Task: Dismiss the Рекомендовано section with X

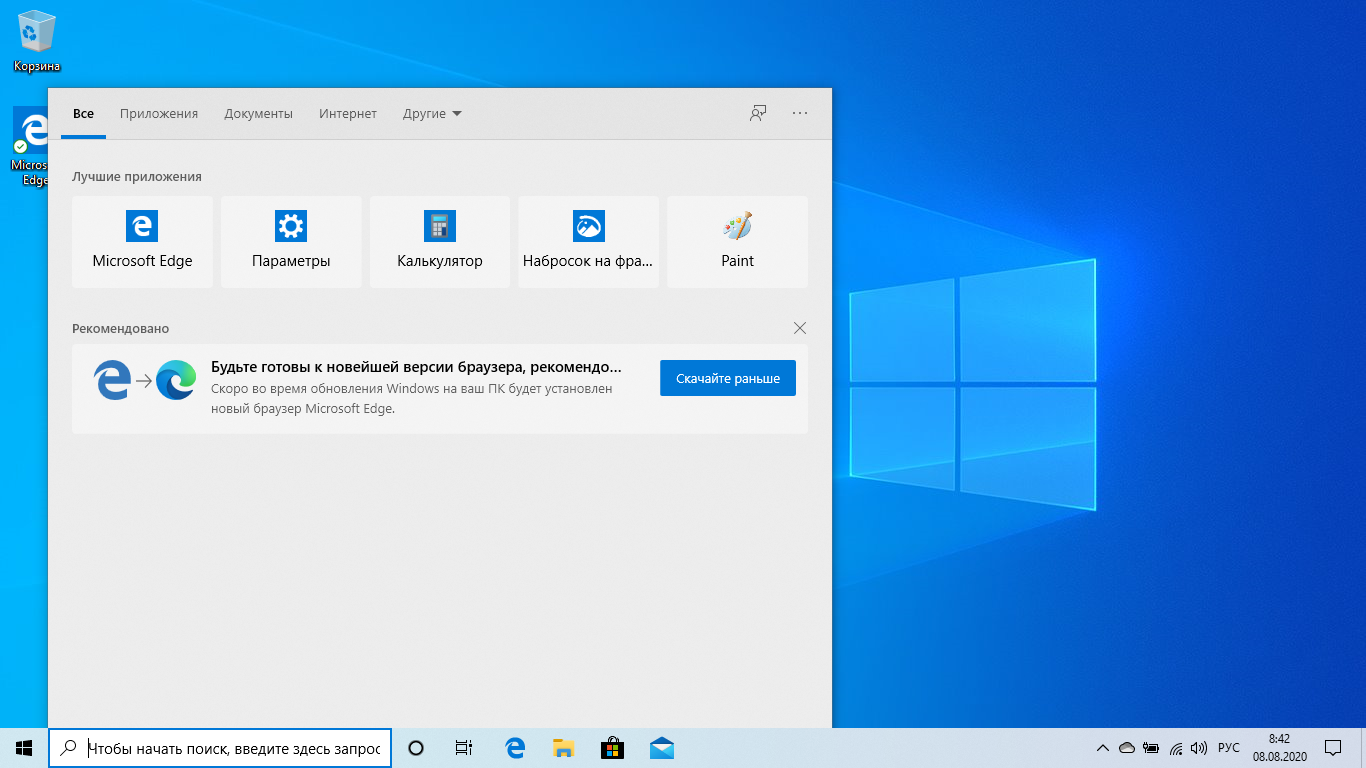Action: pyautogui.click(x=799, y=328)
